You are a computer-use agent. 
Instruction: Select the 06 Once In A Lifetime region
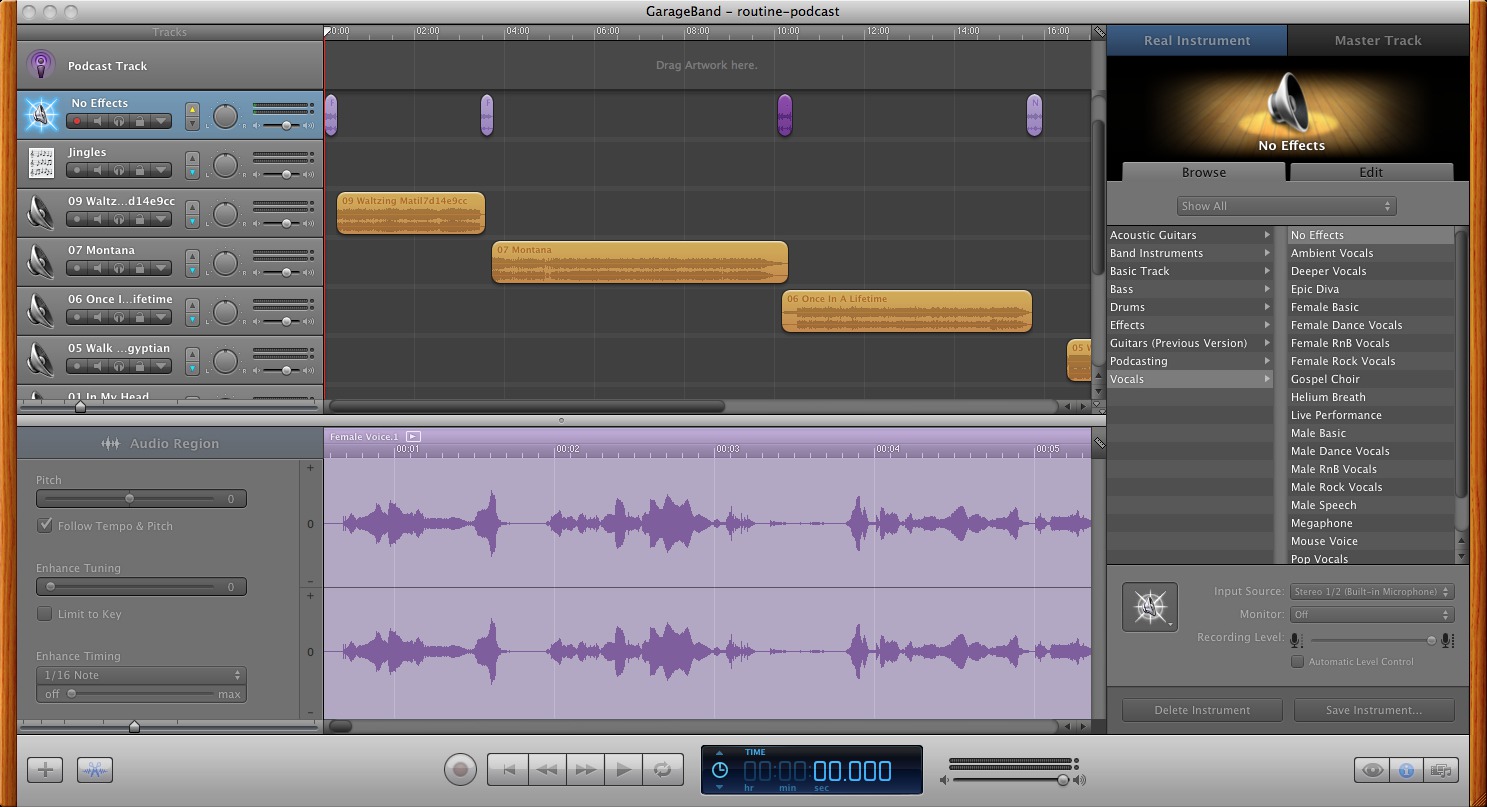point(906,311)
